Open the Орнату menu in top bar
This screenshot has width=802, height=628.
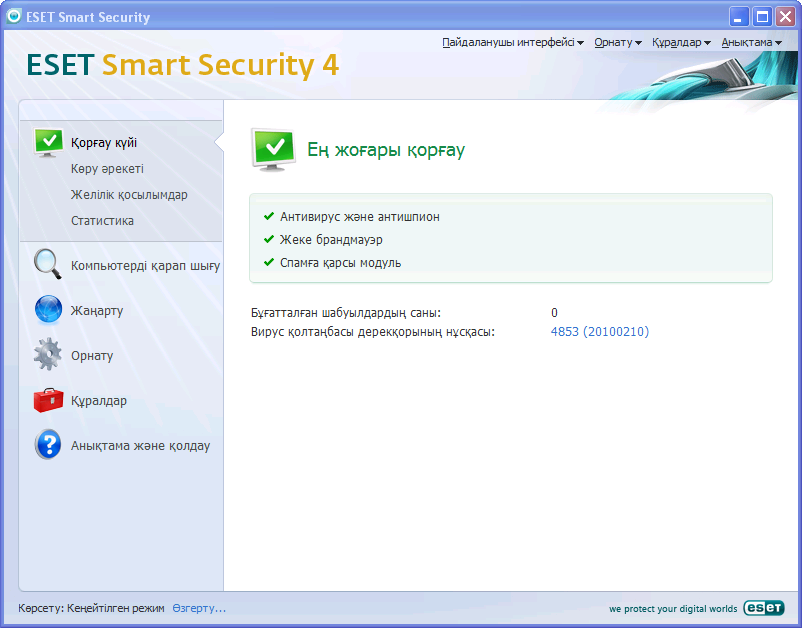click(618, 42)
